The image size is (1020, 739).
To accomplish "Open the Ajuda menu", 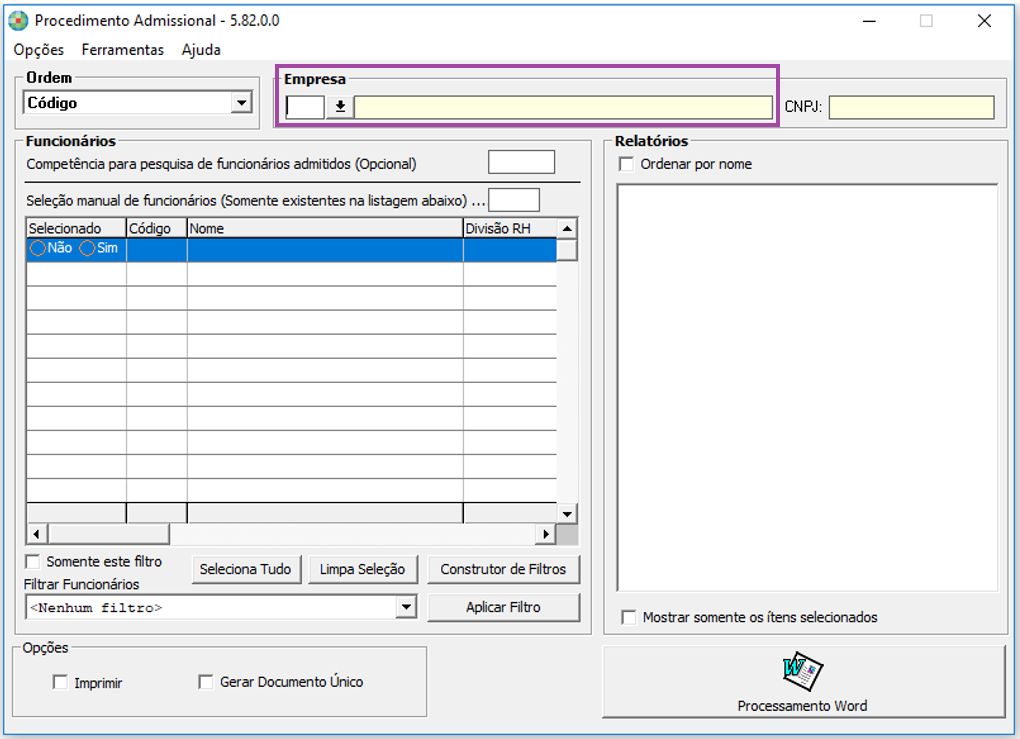I will [x=201, y=50].
